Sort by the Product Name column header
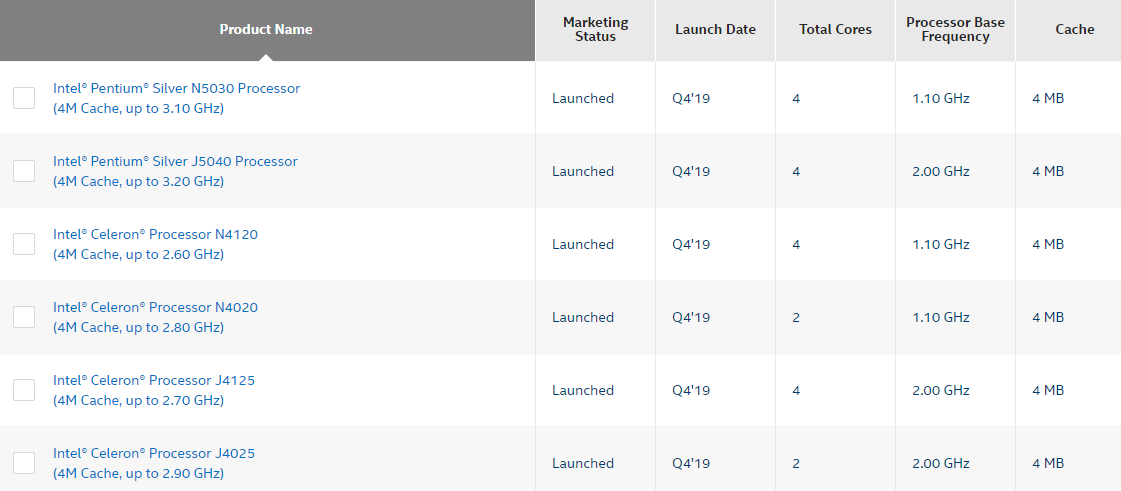 [x=266, y=29]
